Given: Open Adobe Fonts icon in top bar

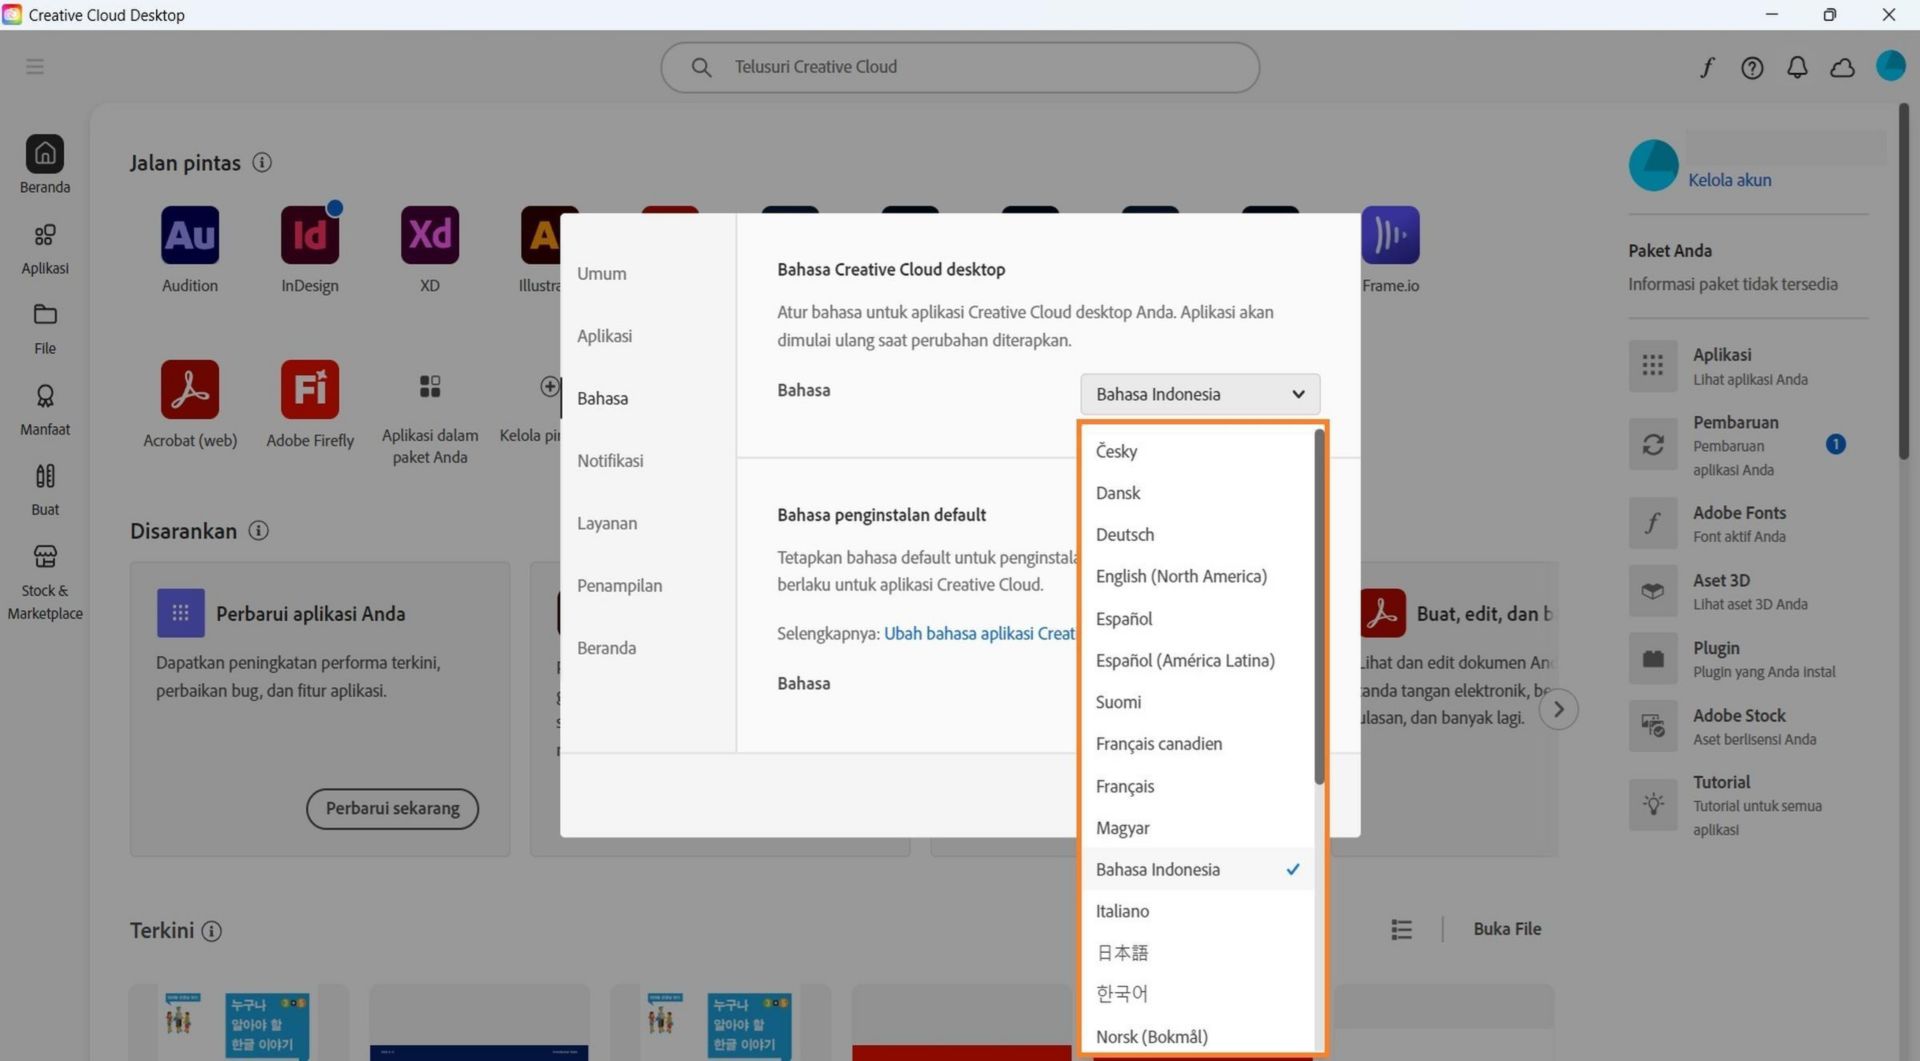Looking at the screenshot, I should pyautogui.click(x=1707, y=67).
